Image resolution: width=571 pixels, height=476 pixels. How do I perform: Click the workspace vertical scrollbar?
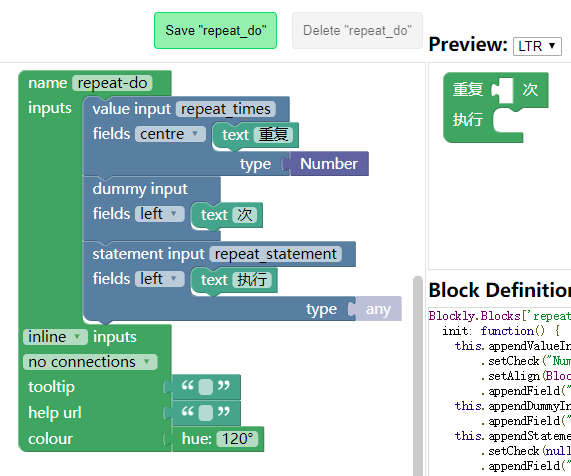coord(418,375)
